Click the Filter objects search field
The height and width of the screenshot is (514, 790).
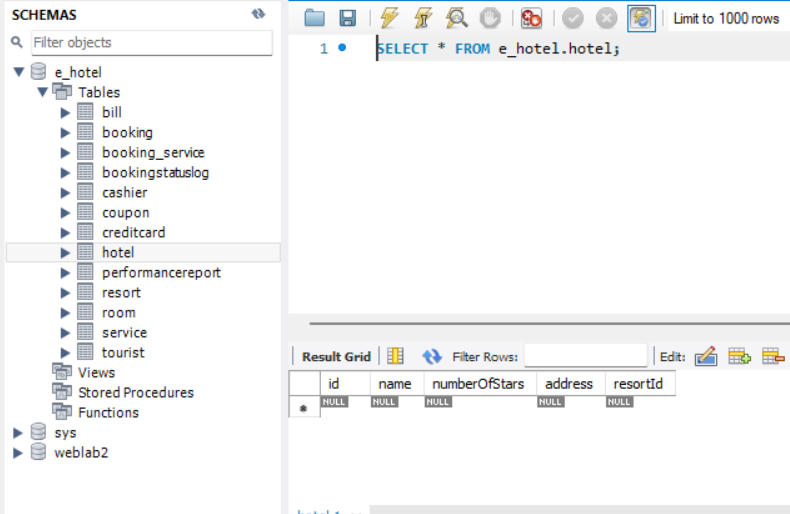[x=150, y=42]
